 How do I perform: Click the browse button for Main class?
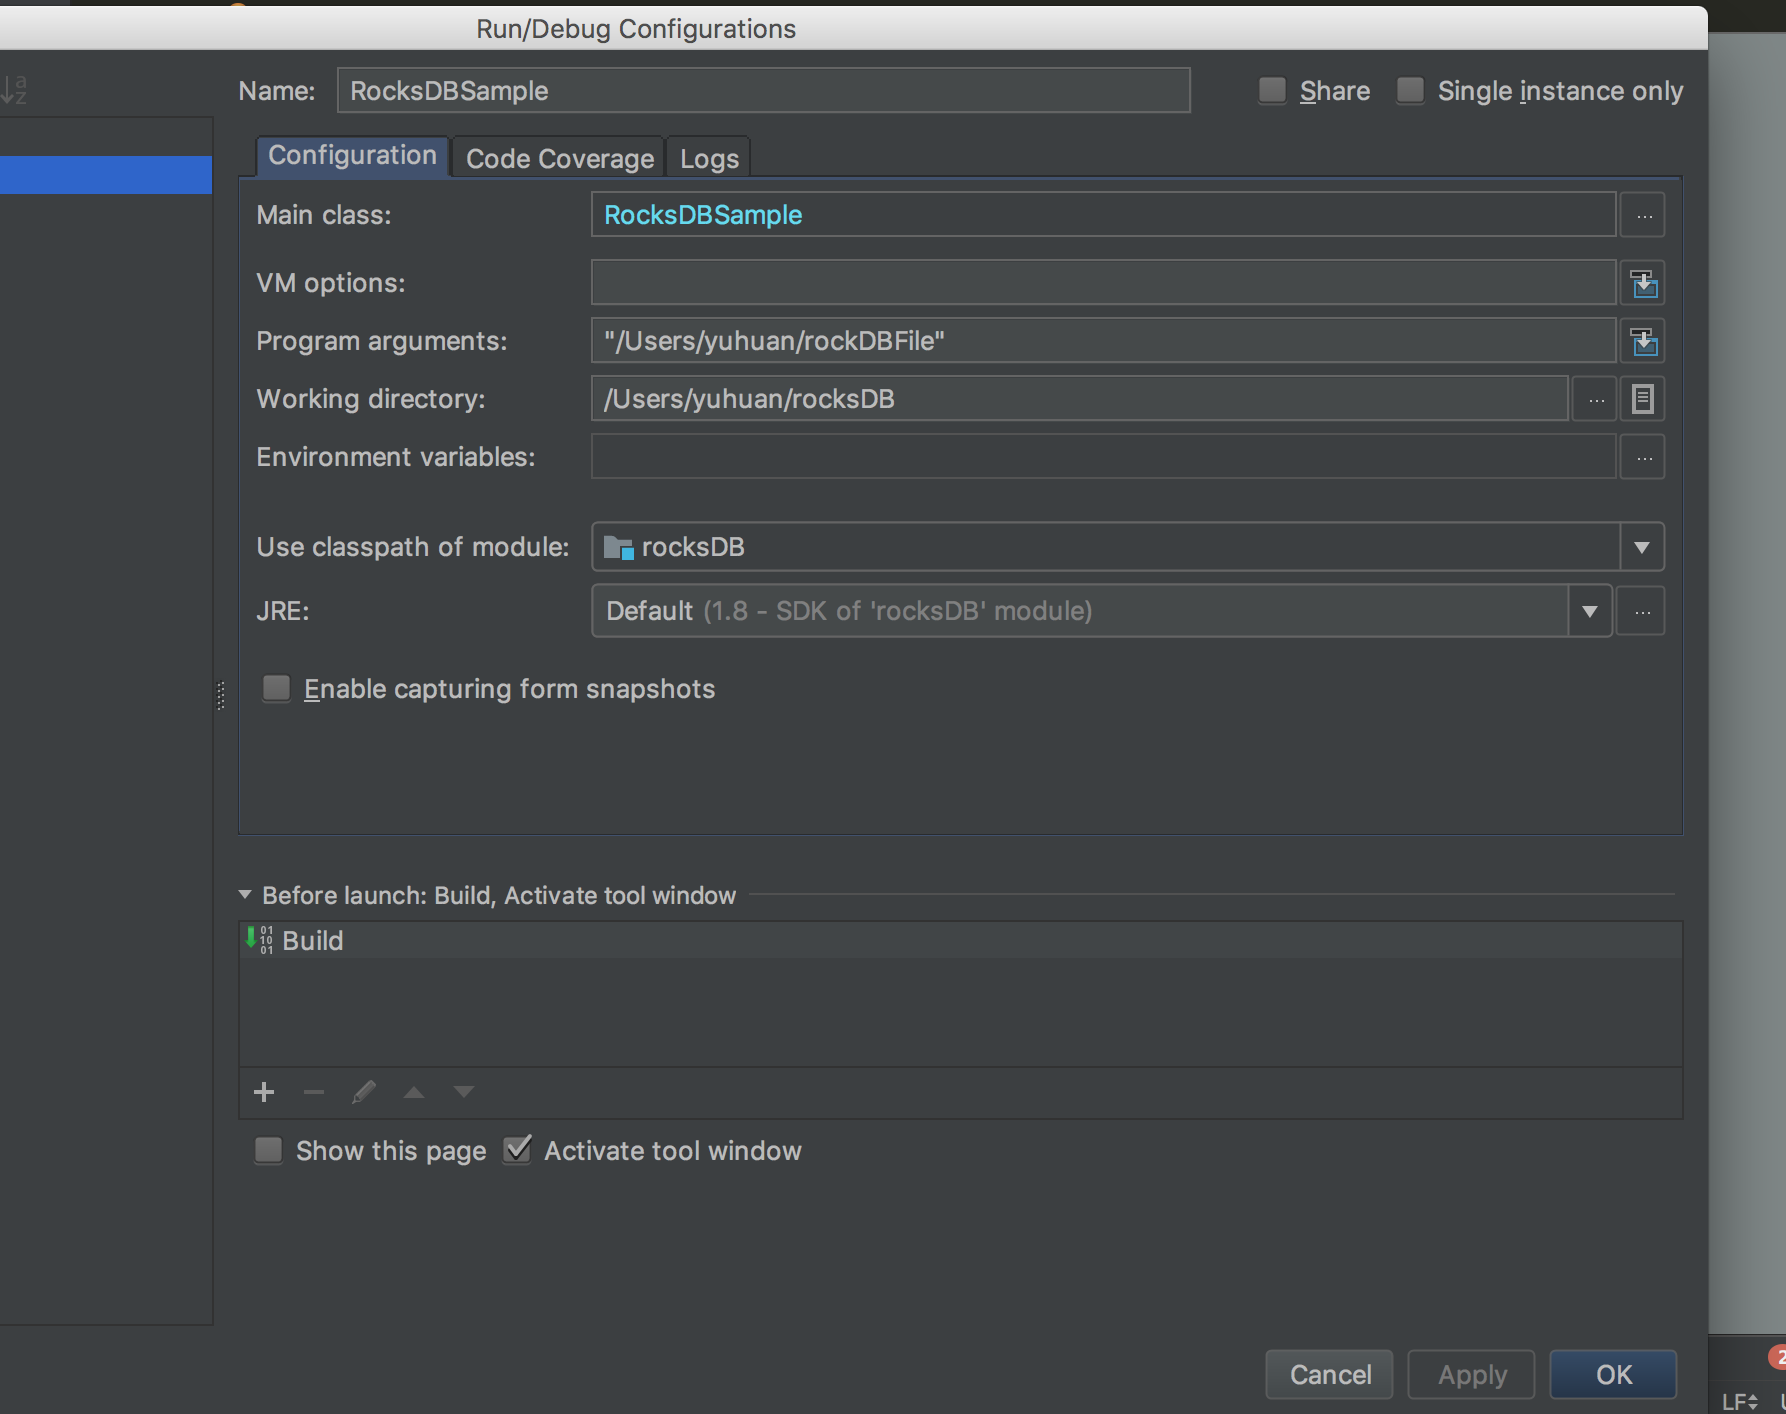coord(1643,215)
